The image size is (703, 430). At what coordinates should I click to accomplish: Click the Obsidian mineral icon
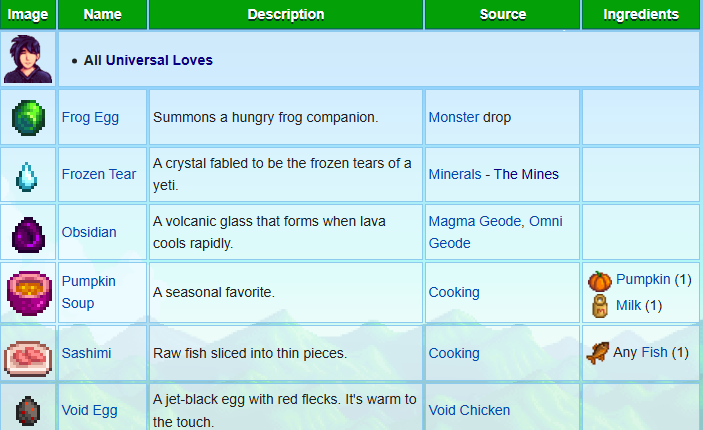coord(28,233)
